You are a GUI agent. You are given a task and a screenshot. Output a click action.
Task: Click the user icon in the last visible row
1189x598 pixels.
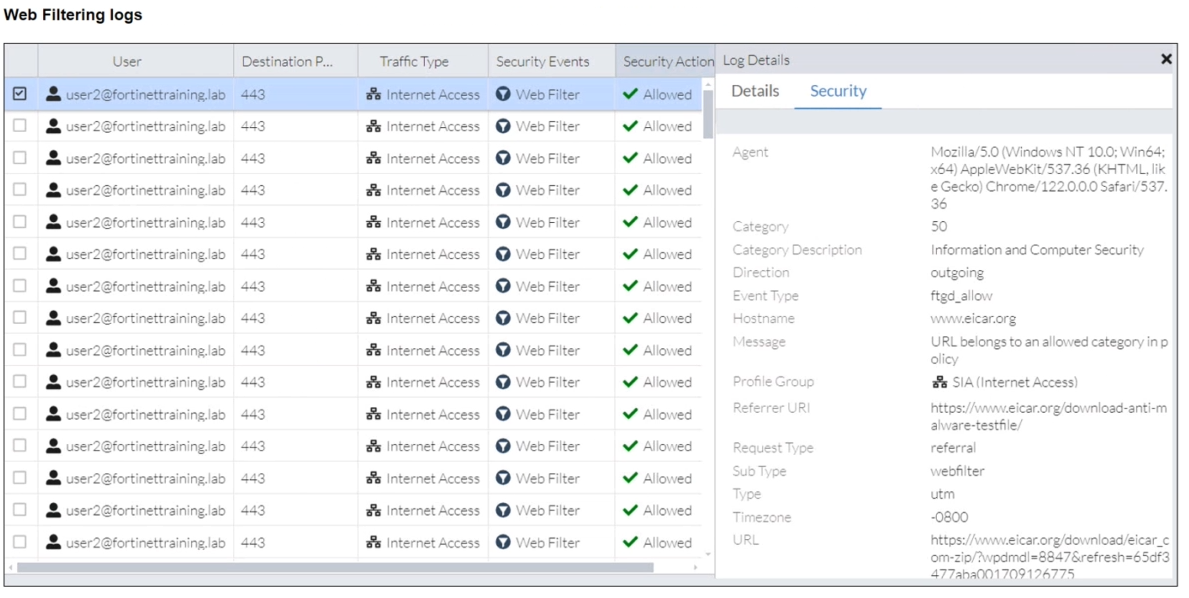click(53, 542)
